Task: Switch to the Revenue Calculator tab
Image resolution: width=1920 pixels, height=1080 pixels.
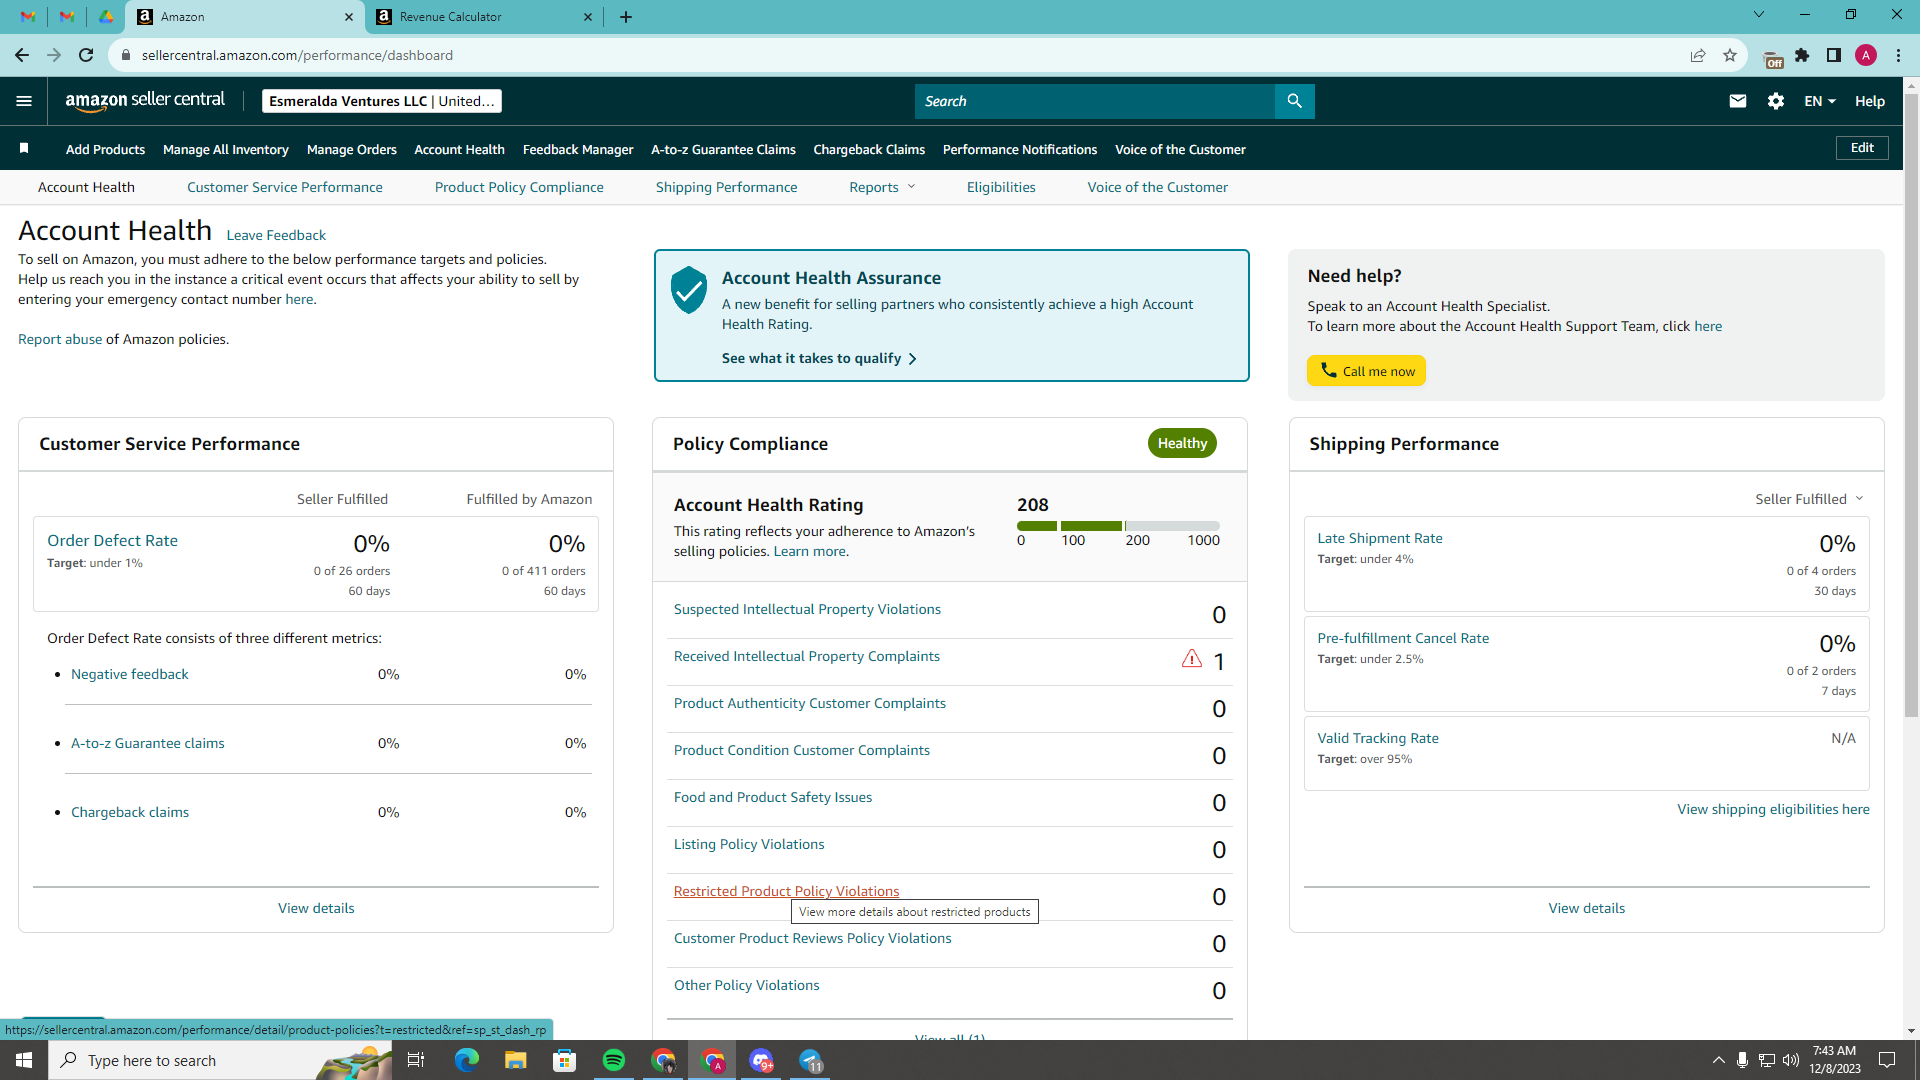Action: 483,17
